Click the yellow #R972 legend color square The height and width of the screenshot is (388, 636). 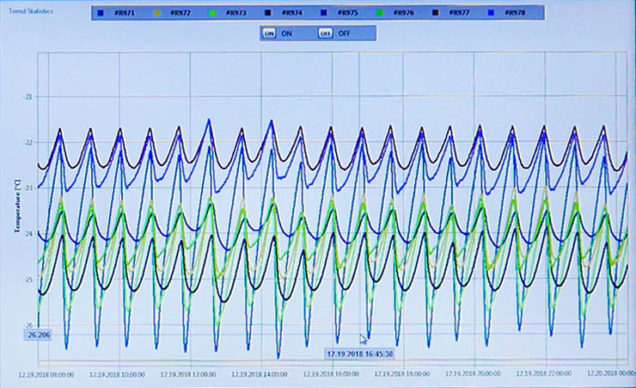tap(157, 13)
